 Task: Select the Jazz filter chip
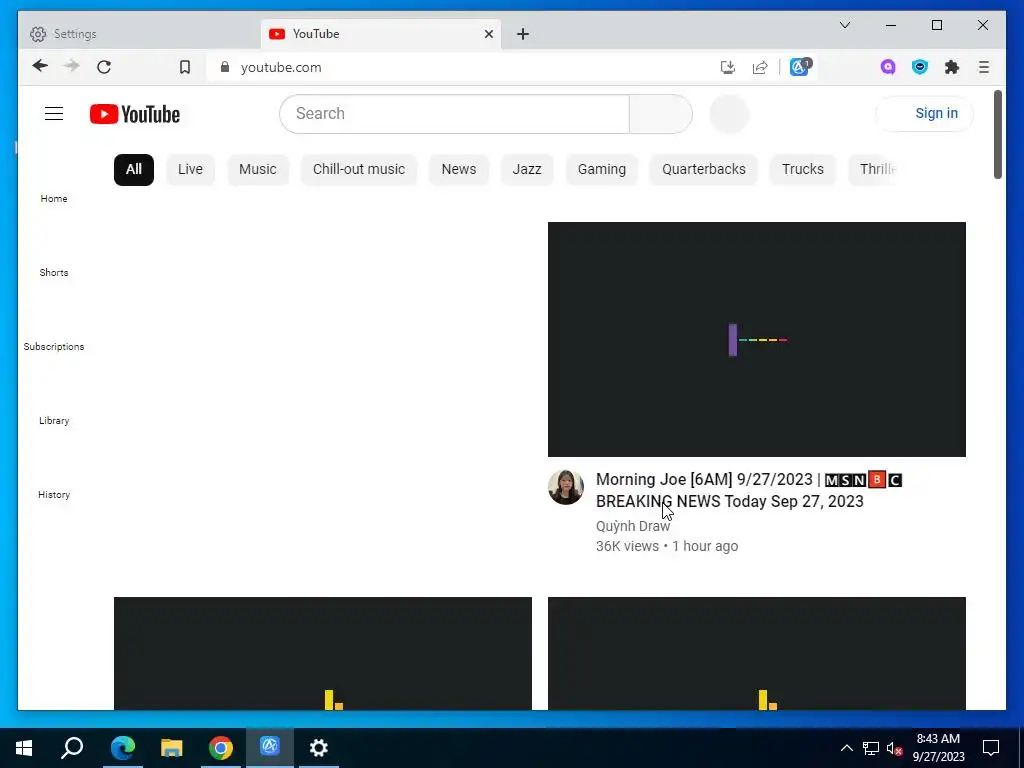click(526, 170)
